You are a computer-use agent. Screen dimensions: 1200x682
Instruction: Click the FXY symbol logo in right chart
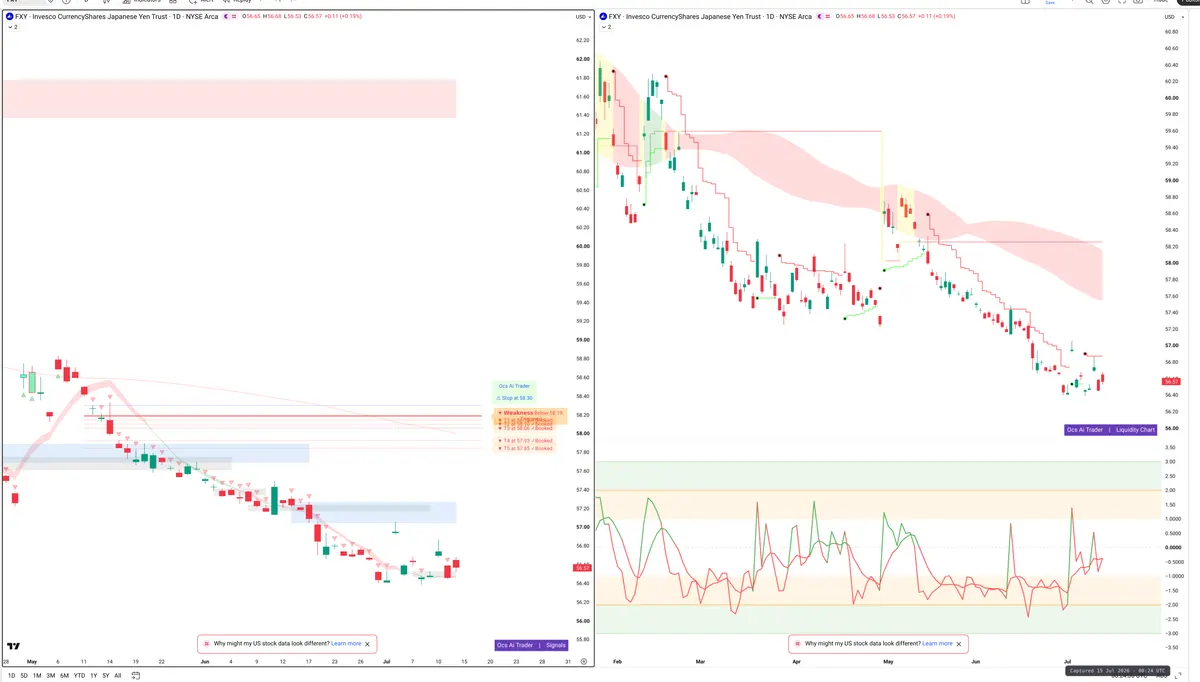pyautogui.click(x=604, y=17)
